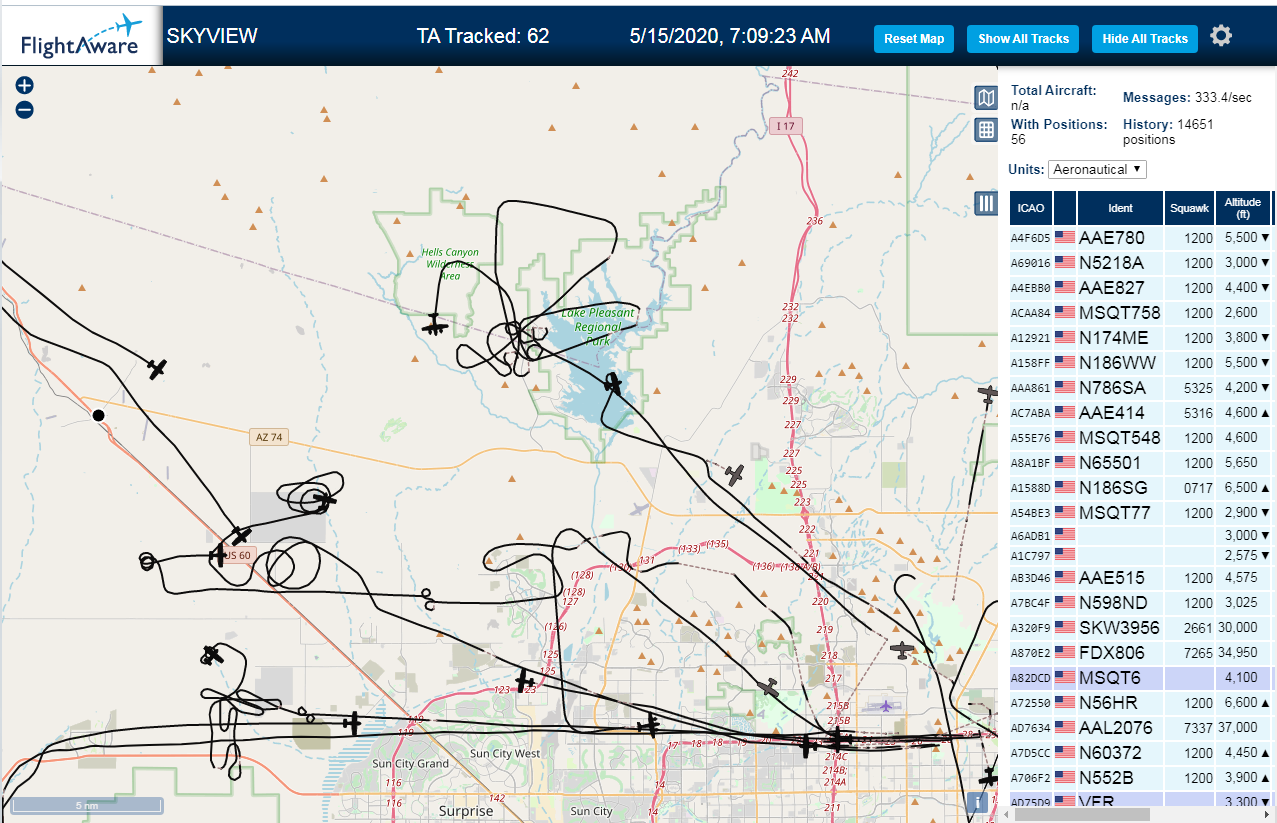This screenshot has width=1277, height=823.
Task: Toggle the grid overlay icon
Action: (x=986, y=129)
